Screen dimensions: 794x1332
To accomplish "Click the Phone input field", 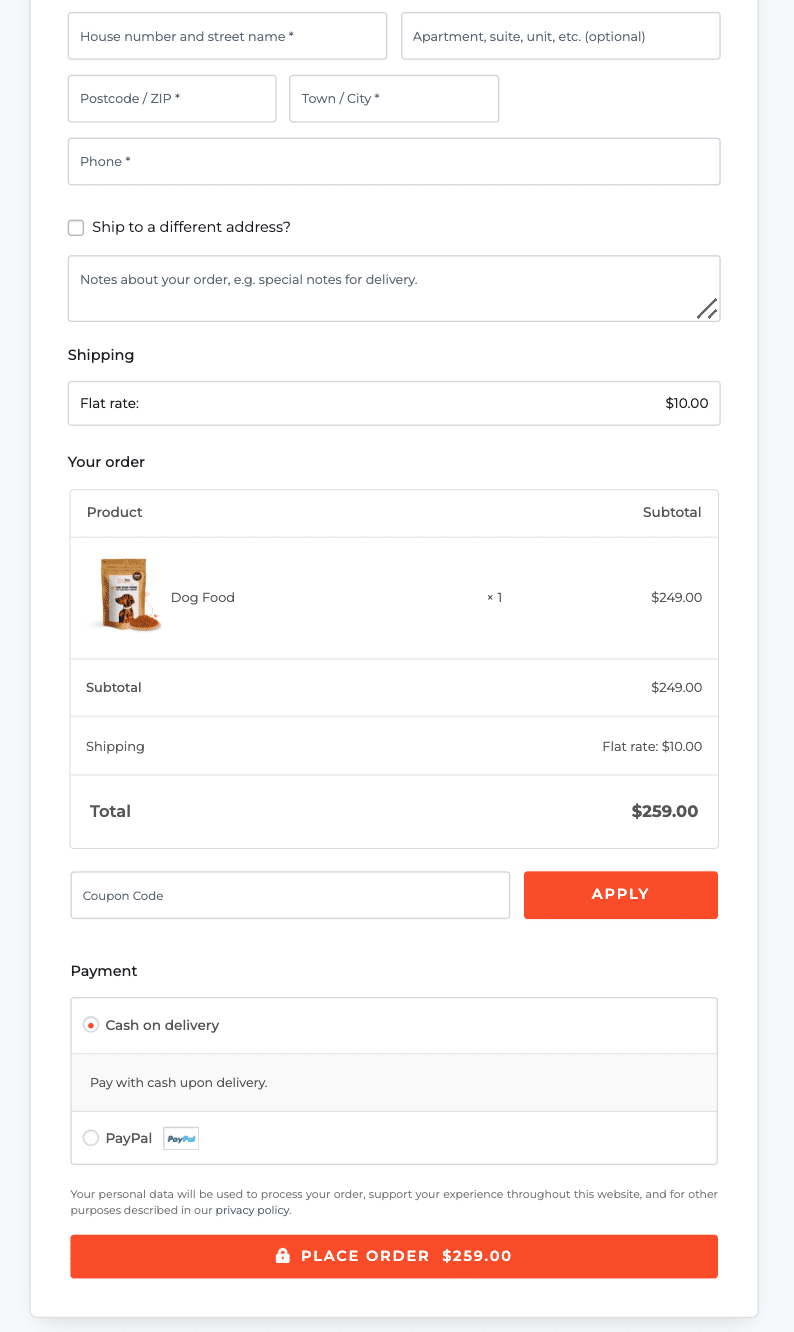I will pyautogui.click(x=394, y=162).
